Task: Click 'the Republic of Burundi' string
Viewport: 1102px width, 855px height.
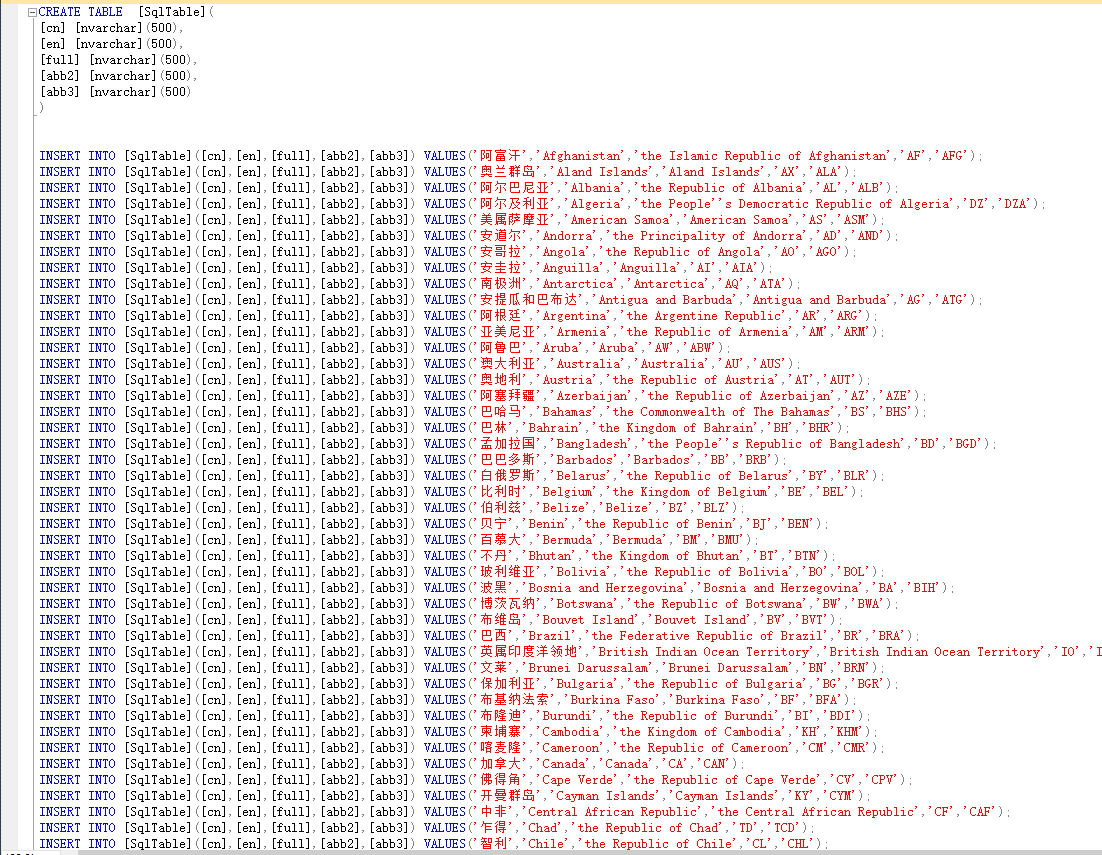Action: click(693, 717)
